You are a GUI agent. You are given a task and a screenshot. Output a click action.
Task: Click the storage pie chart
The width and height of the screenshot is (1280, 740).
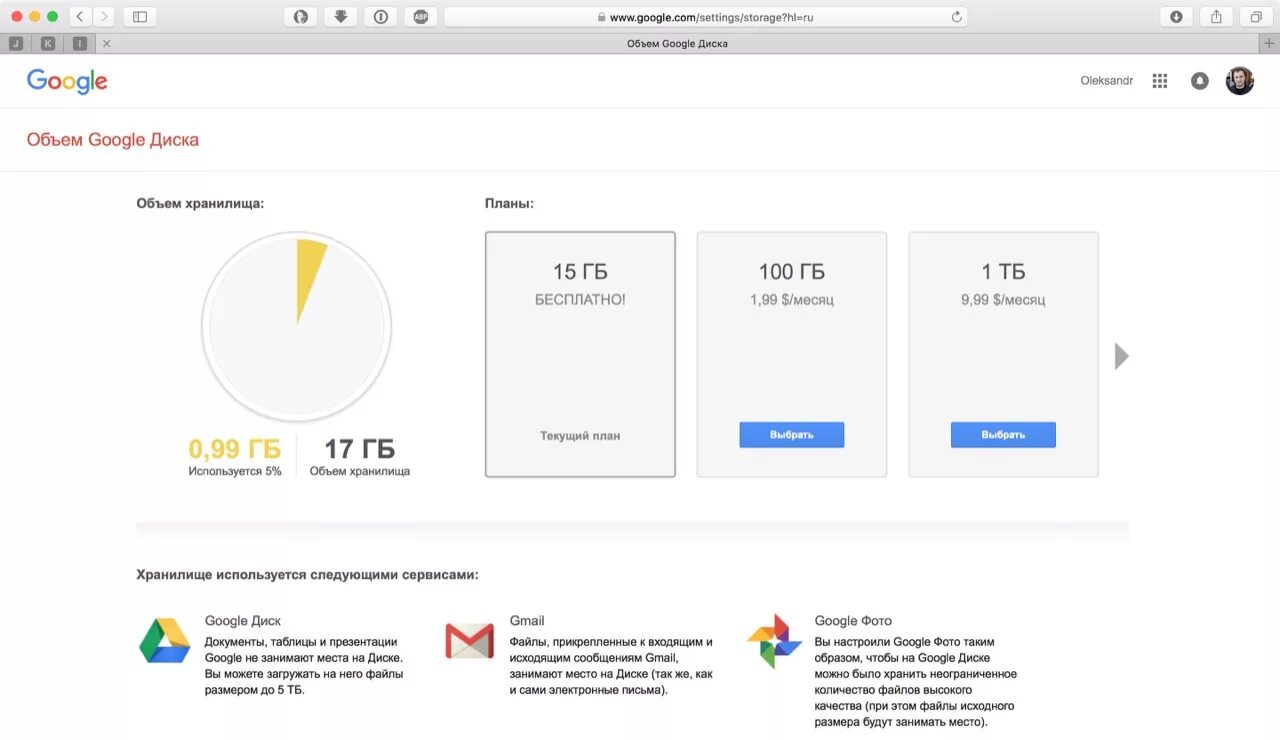click(x=296, y=327)
